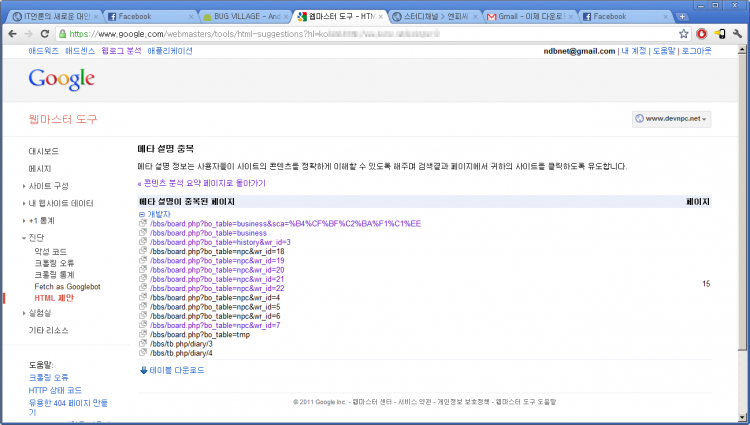Viewport: 750px width, 425px height.
Task: Click the address bar URL field
Action: click(x=360, y=33)
